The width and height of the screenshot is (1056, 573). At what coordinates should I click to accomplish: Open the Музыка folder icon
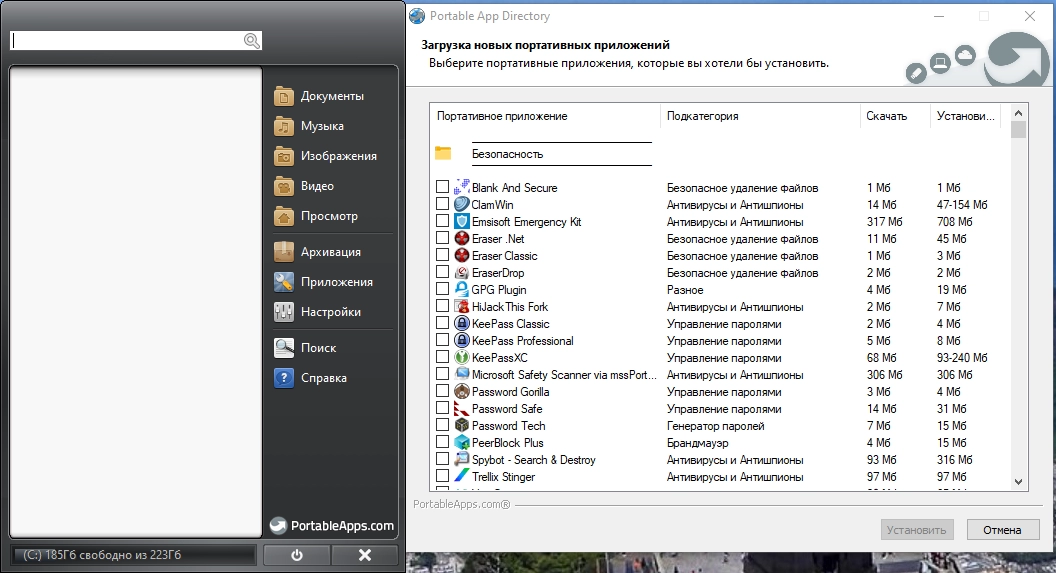(x=284, y=126)
